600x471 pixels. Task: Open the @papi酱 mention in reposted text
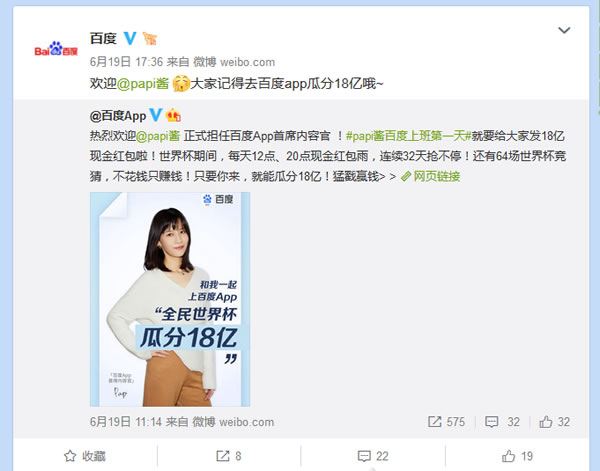158,136
